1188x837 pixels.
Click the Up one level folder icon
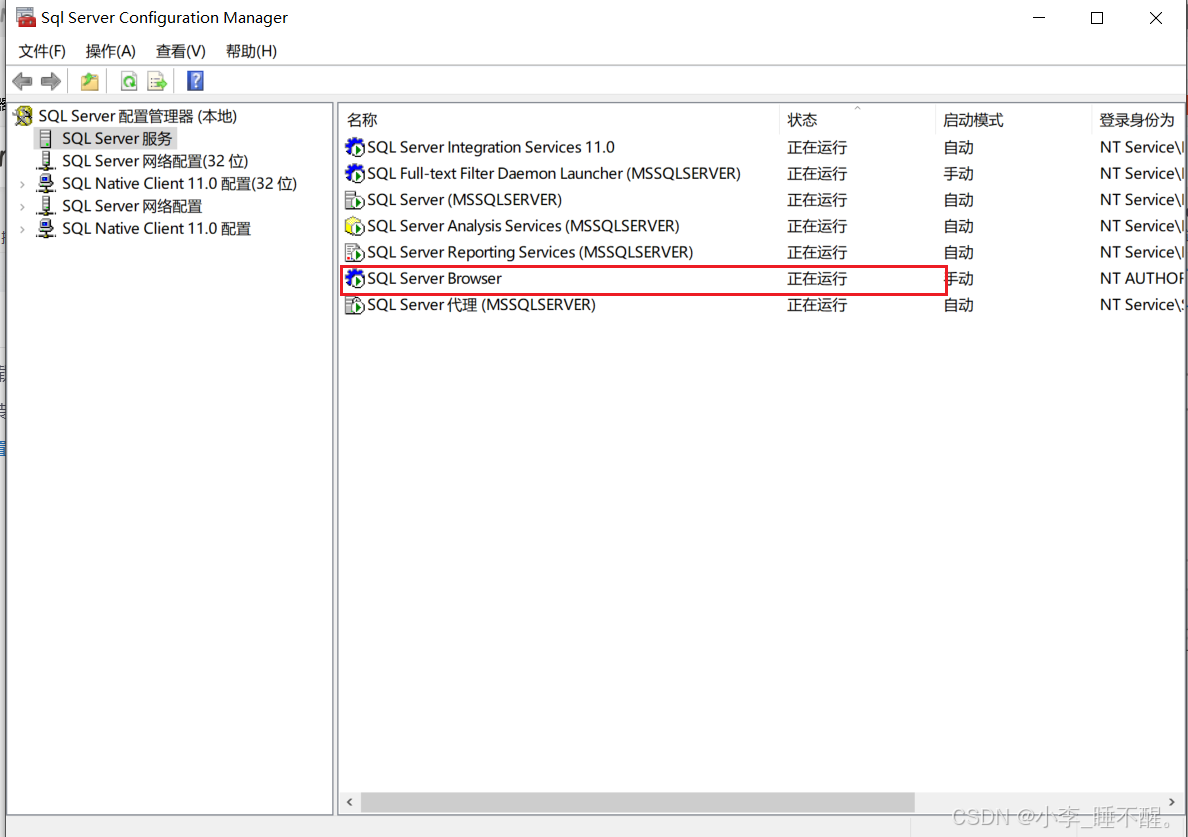(x=89, y=81)
